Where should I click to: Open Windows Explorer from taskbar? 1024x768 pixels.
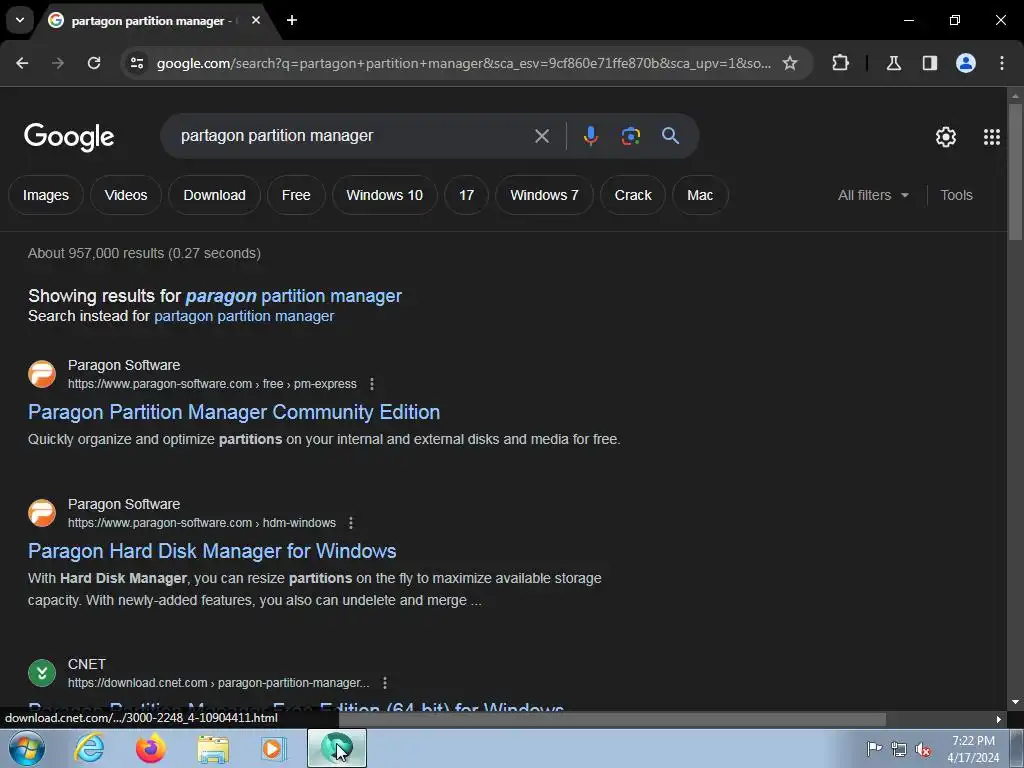click(213, 749)
